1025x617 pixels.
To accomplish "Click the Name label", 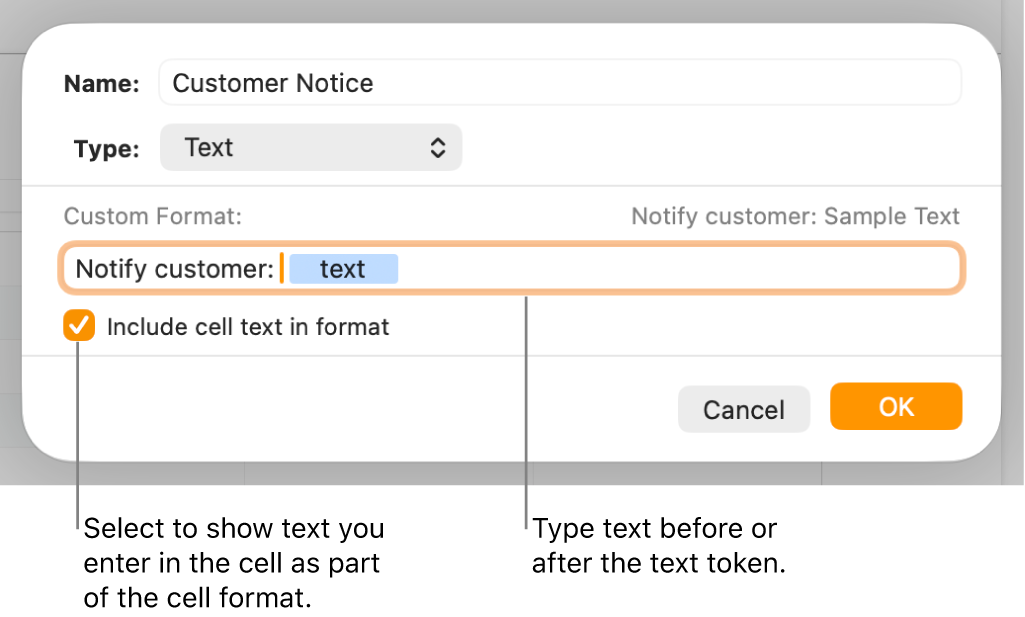I will pos(100,84).
